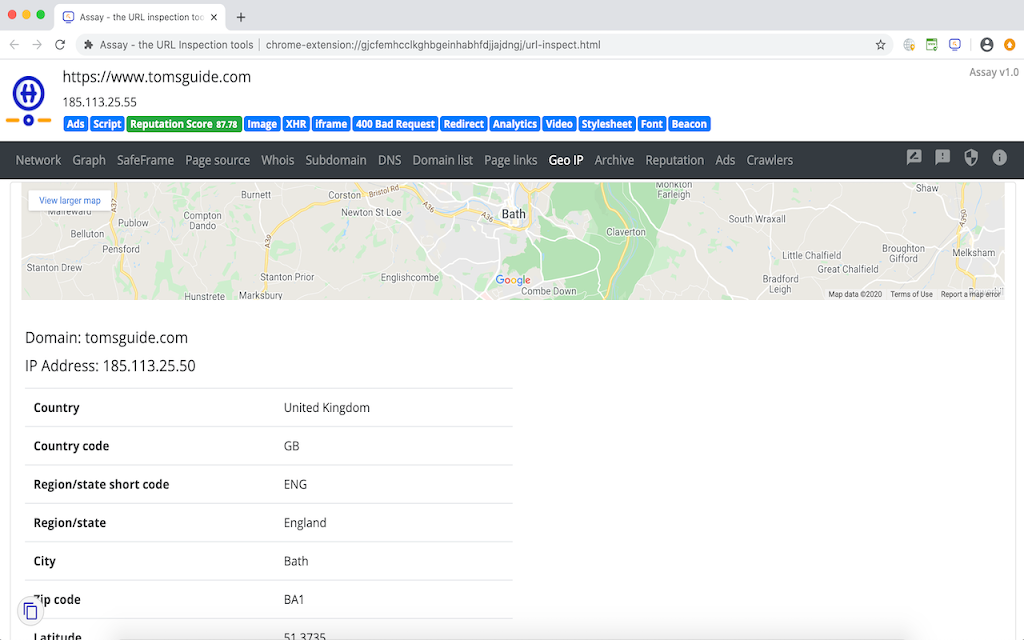The image size is (1024, 640).
Task: Open the Network tab
Action: point(38,160)
